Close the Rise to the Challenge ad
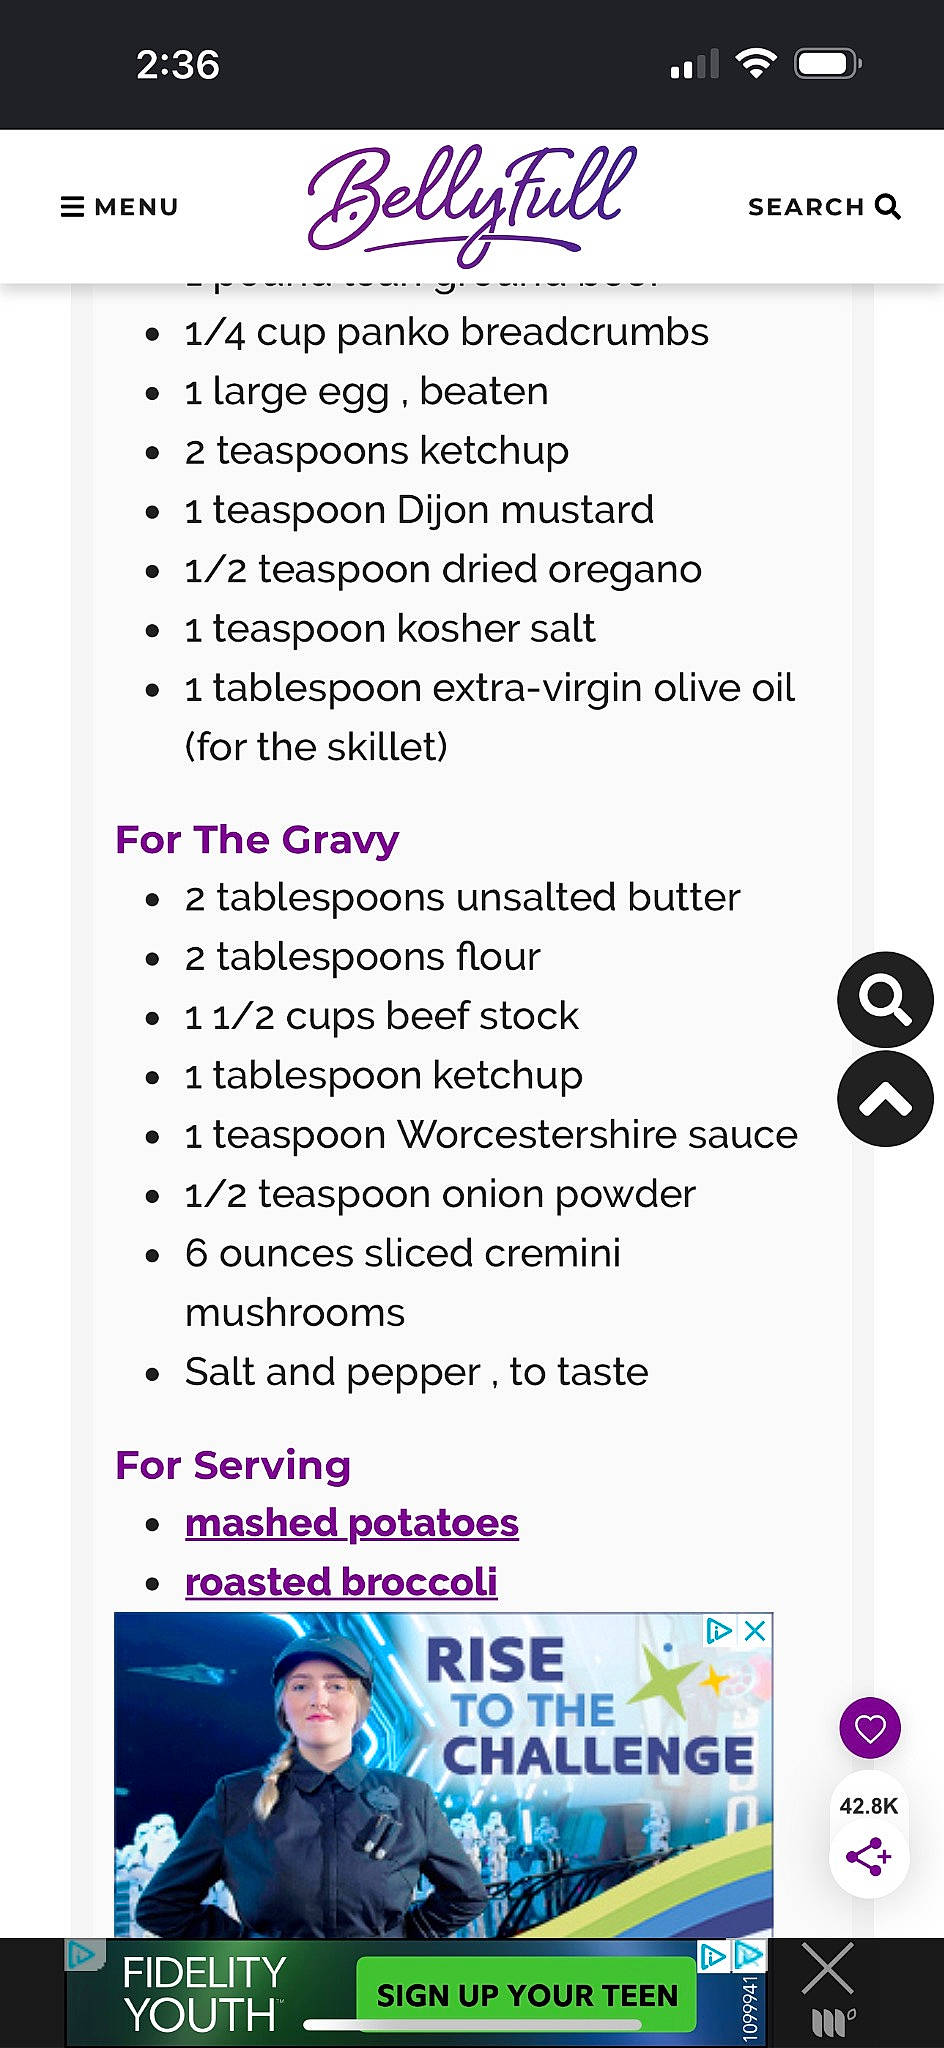Viewport: 944px width, 2048px height. coord(755,1631)
